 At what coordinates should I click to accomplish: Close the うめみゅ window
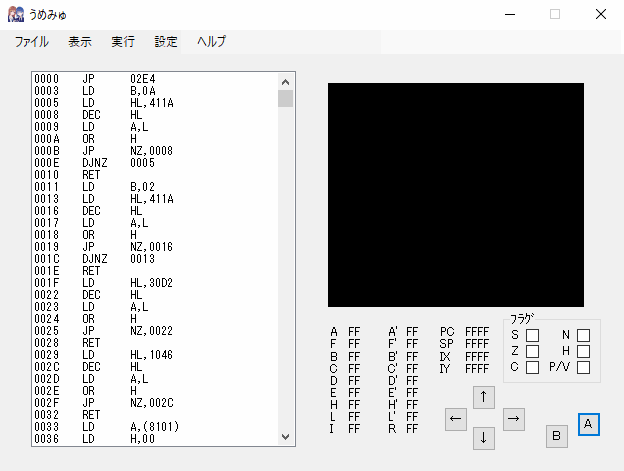[x=601, y=14]
